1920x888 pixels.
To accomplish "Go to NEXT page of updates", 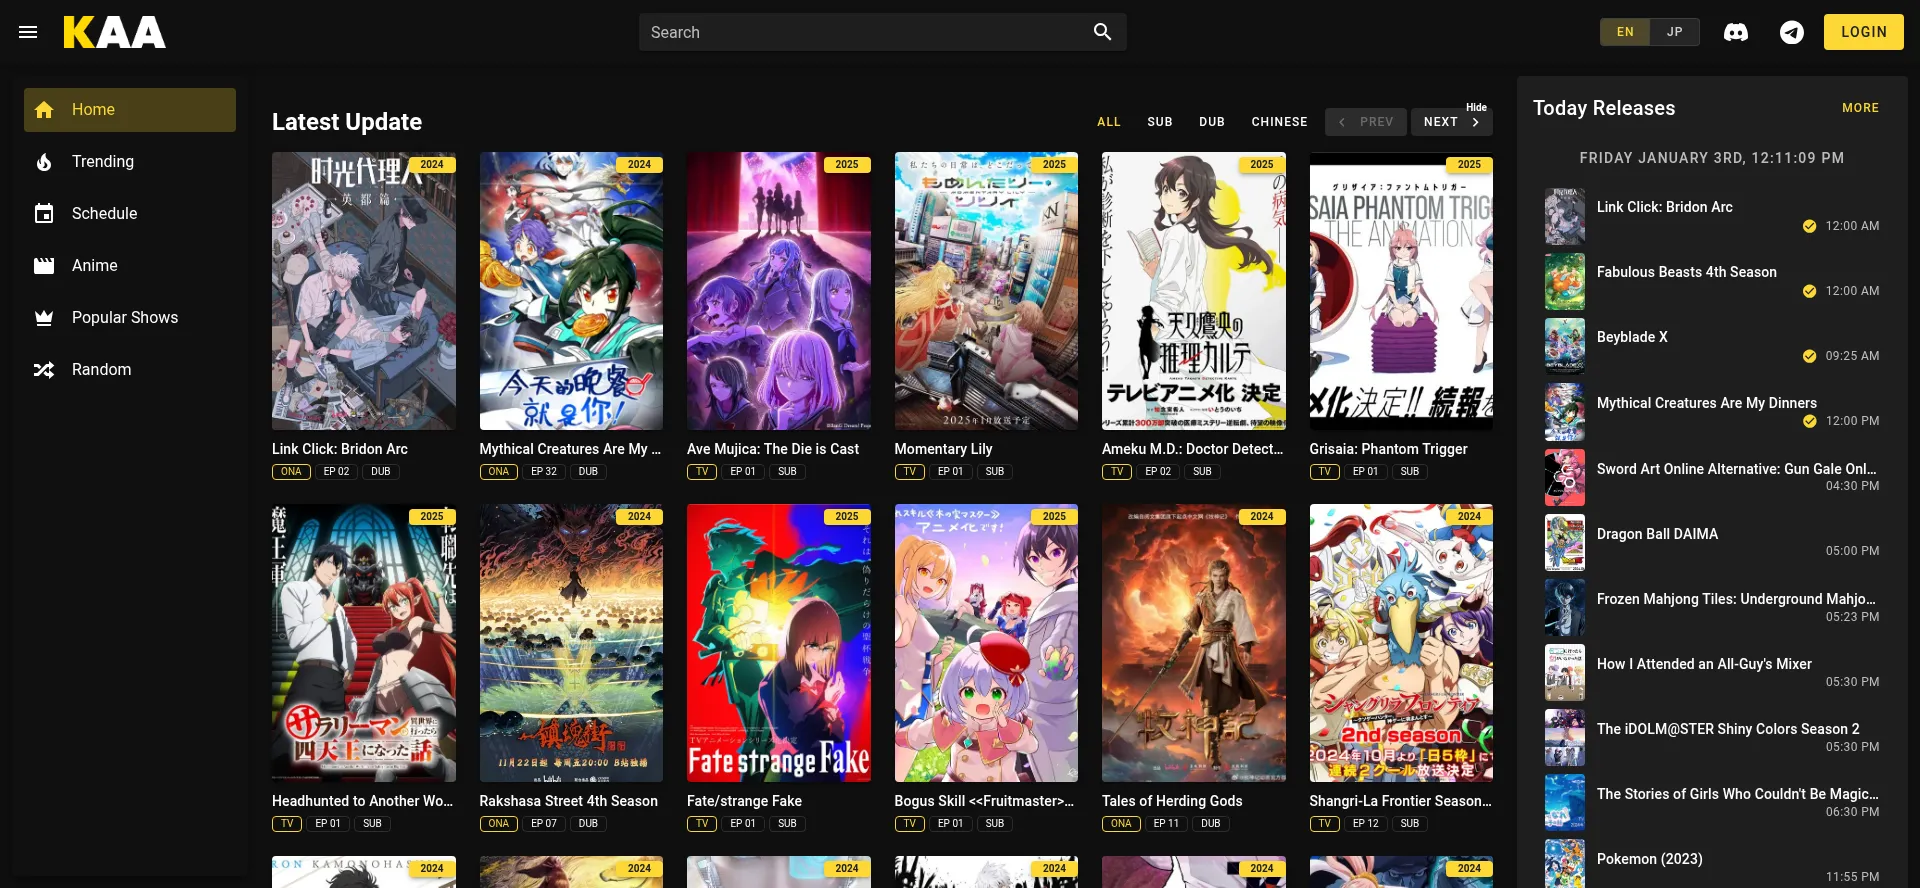I will click(x=1452, y=122).
